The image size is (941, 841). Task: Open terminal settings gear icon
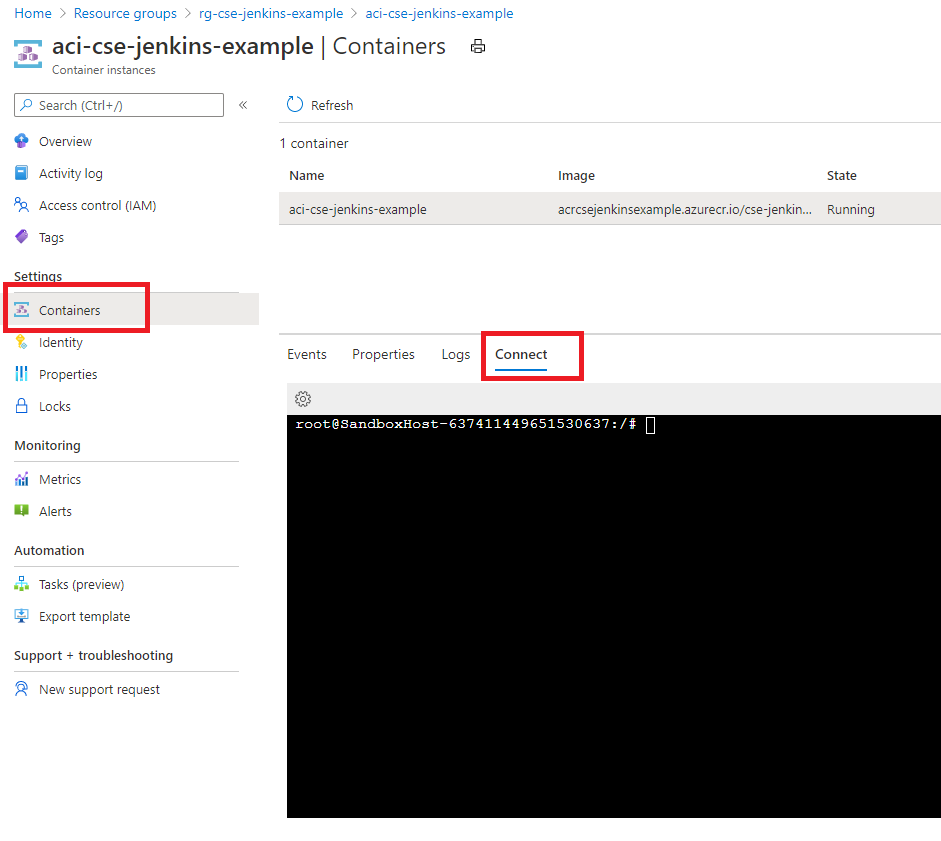pos(303,399)
